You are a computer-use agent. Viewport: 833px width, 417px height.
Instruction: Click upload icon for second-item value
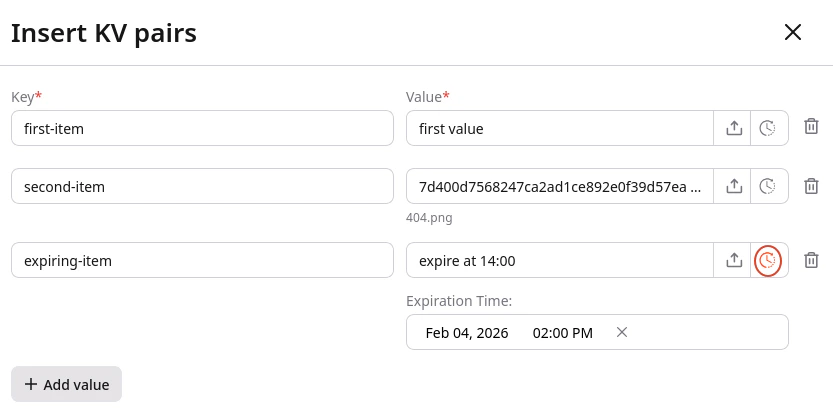(734, 186)
